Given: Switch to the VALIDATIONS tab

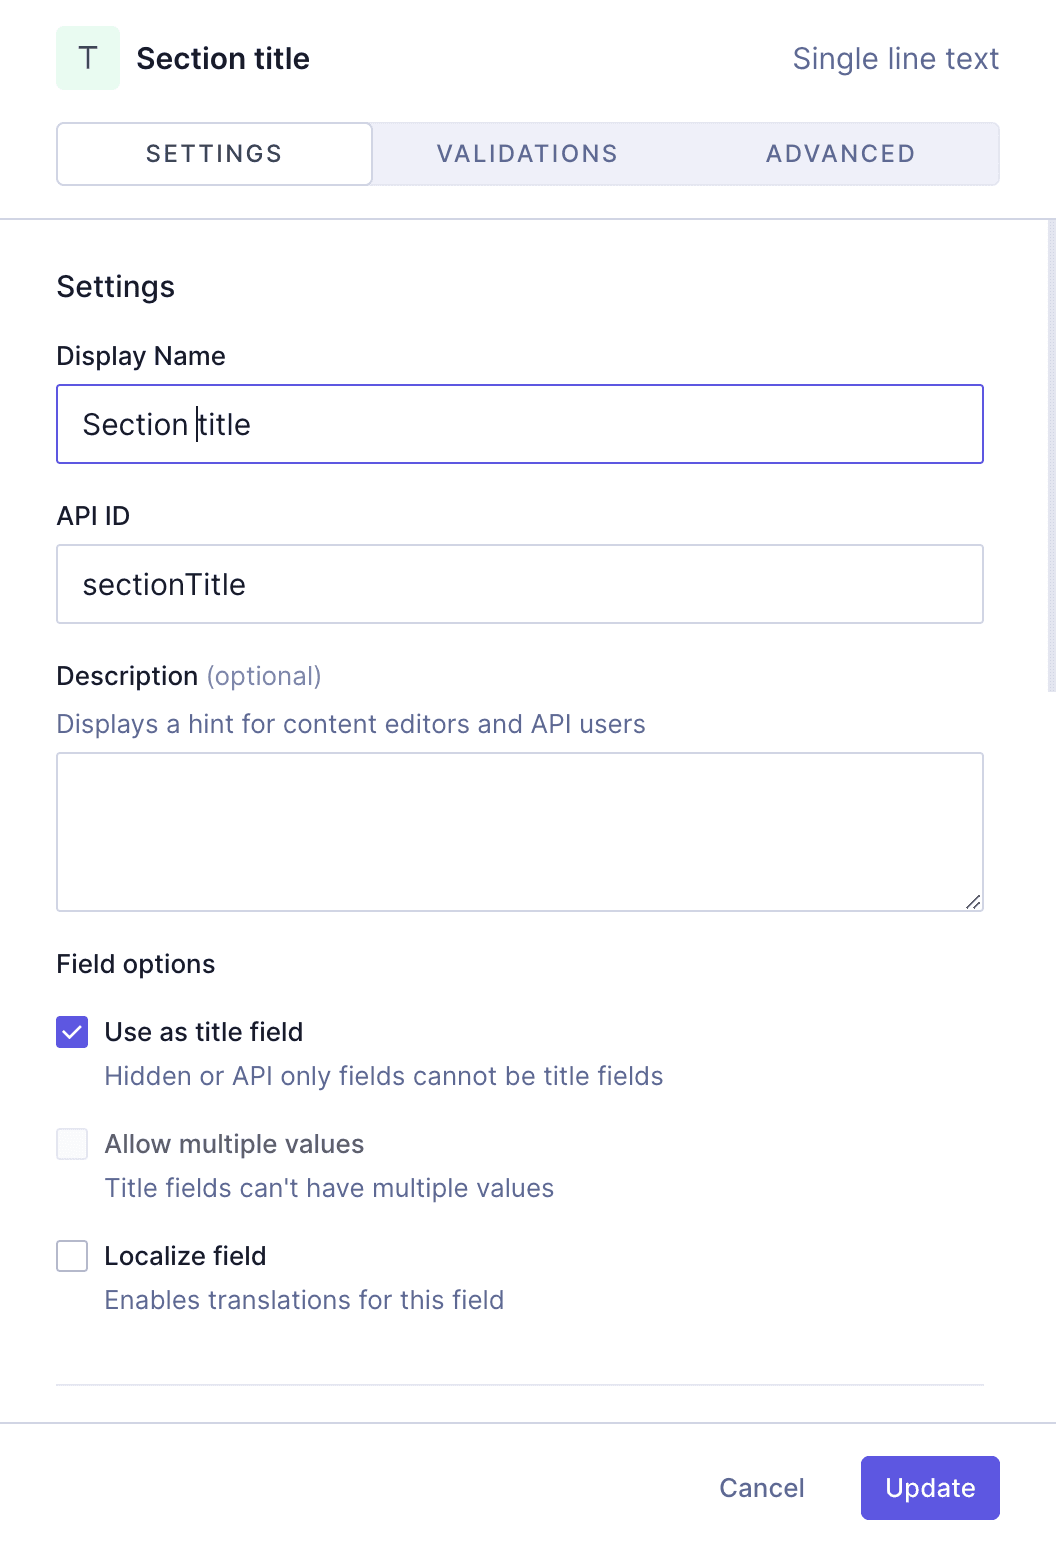Looking at the screenshot, I should point(527,153).
